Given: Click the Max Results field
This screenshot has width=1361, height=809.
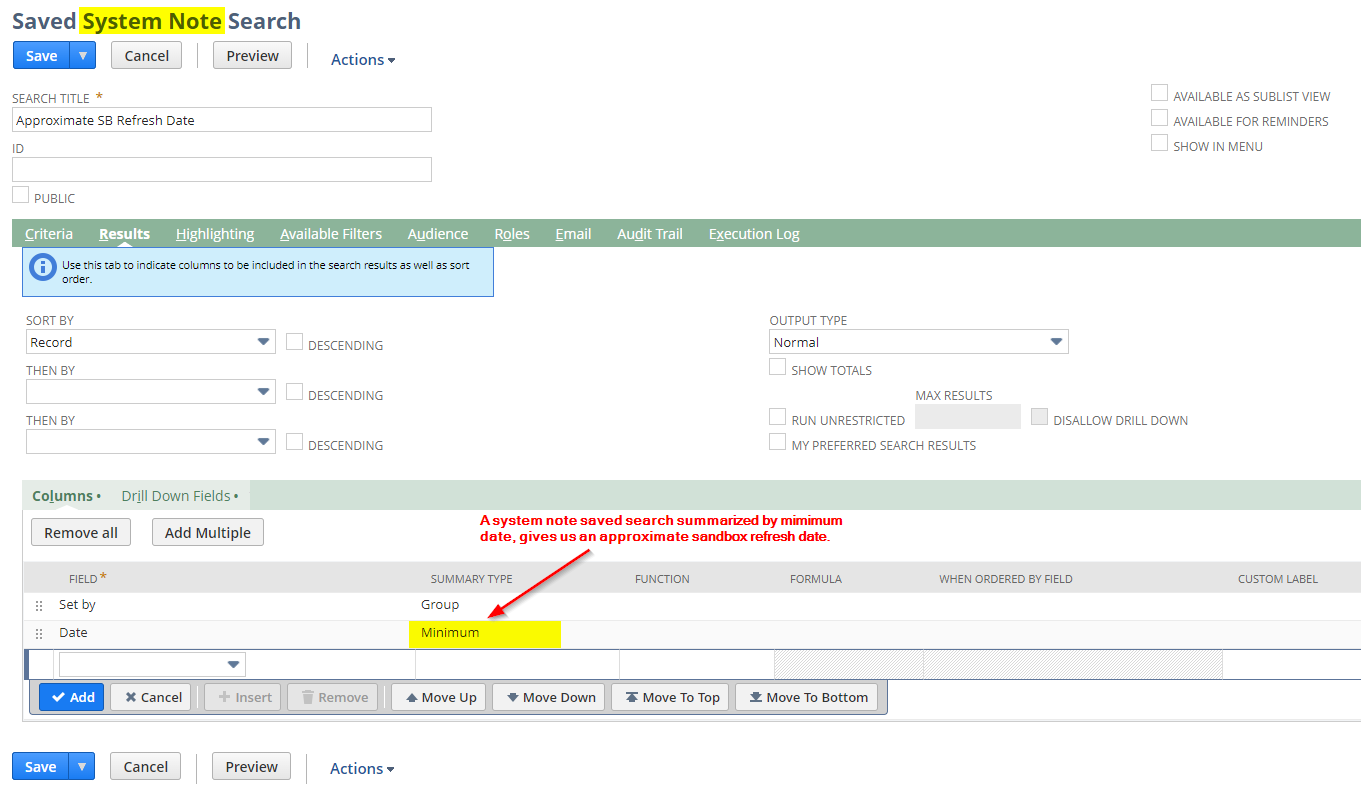Looking at the screenshot, I should 968,417.
